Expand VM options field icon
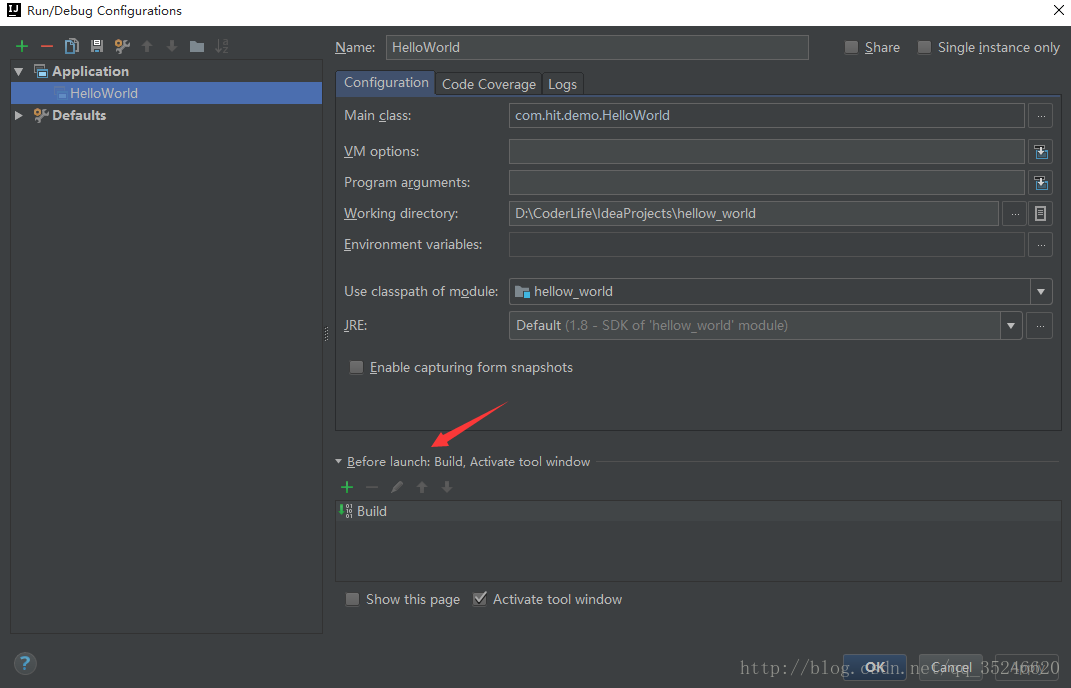 click(1040, 152)
